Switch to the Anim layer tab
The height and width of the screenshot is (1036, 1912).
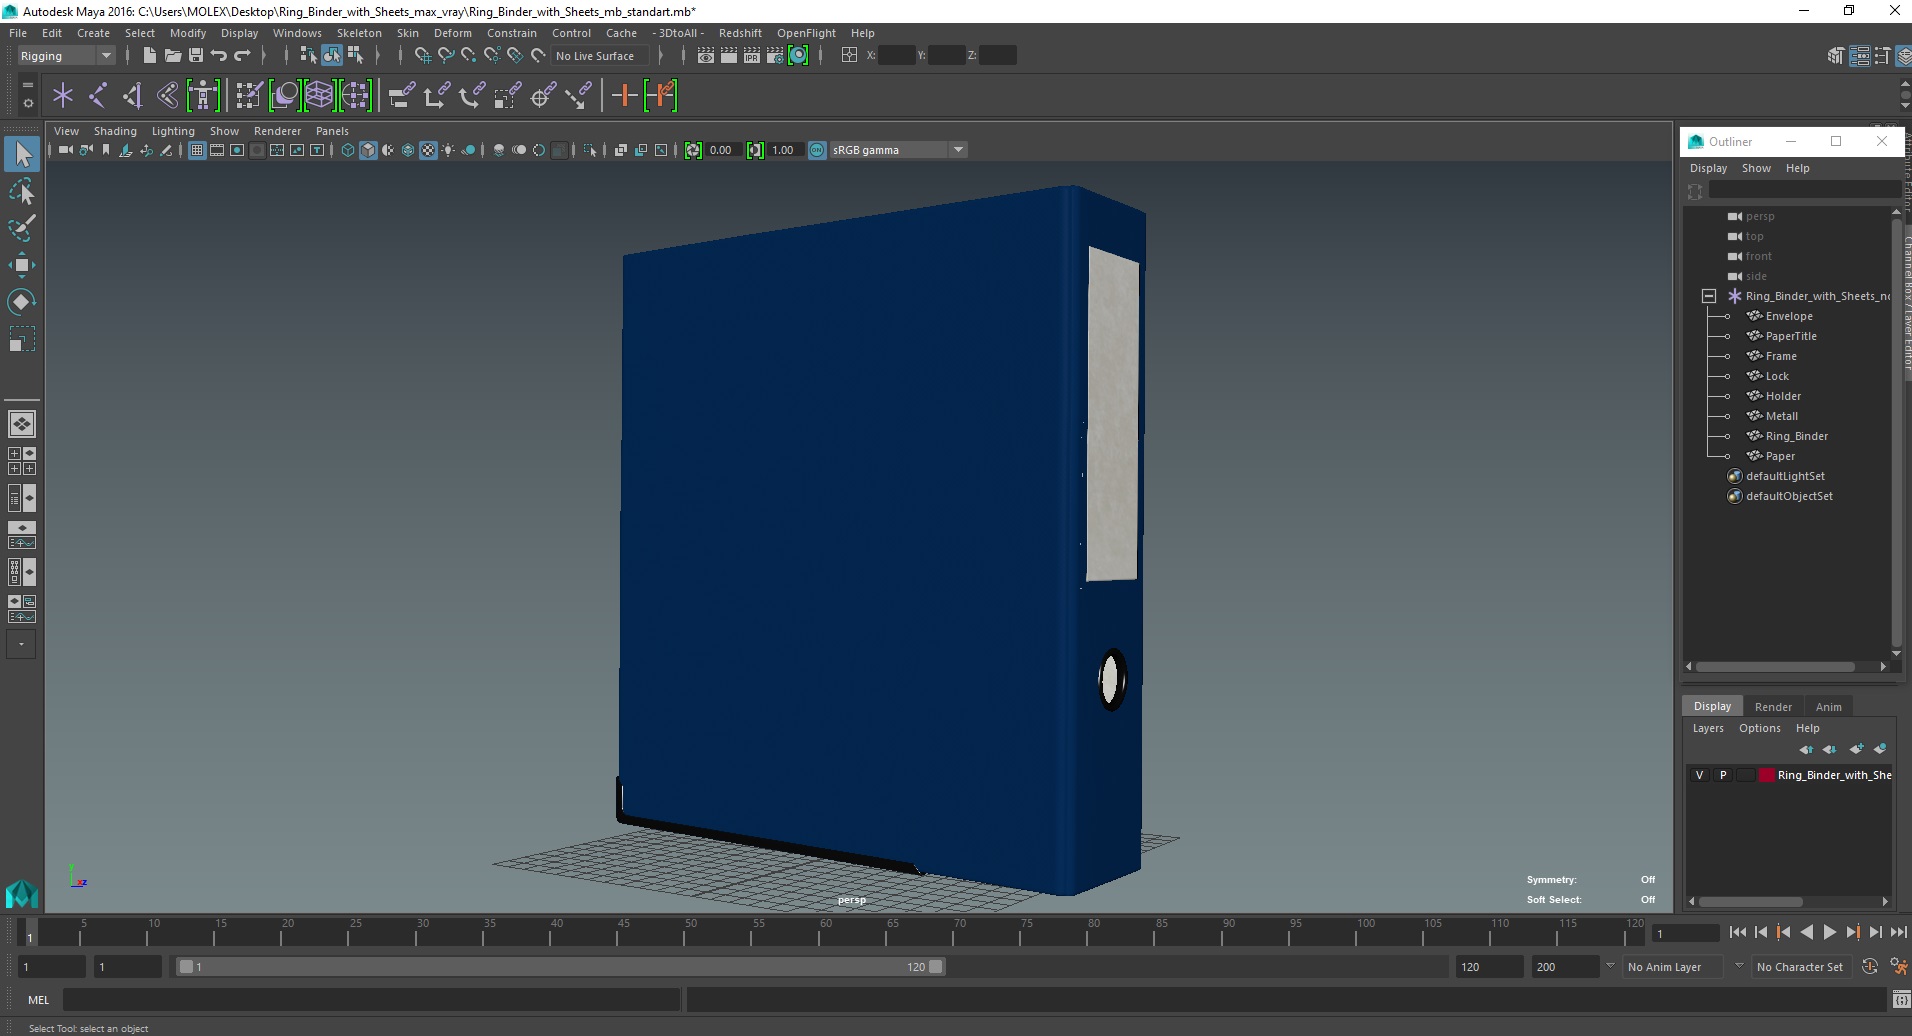click(x=1828, y=707)
